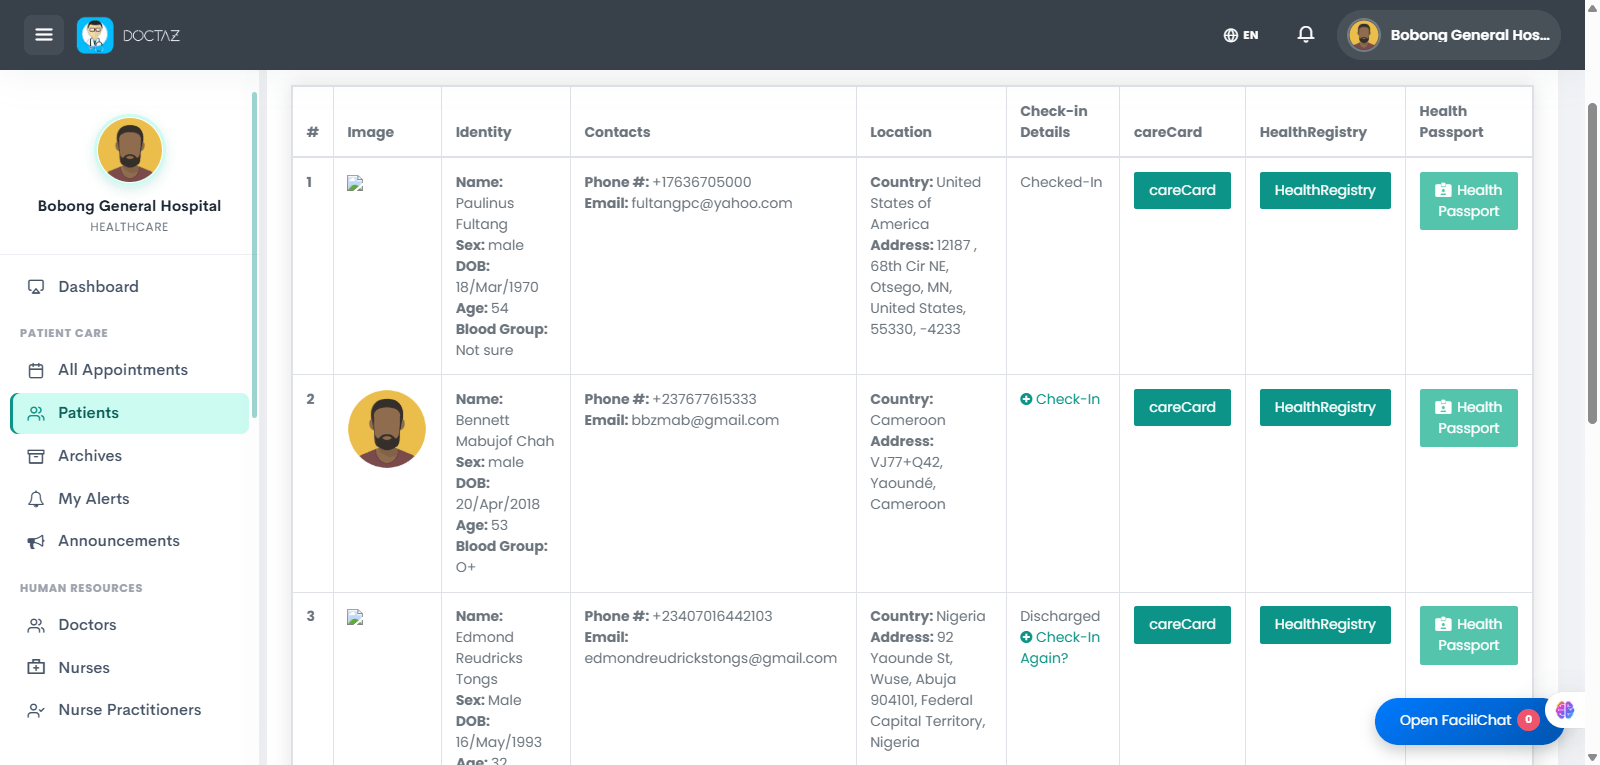Click the scrollbar down arrow
The height and width of the screenshot is (765, 1600).
click(x=1592, y=757)
